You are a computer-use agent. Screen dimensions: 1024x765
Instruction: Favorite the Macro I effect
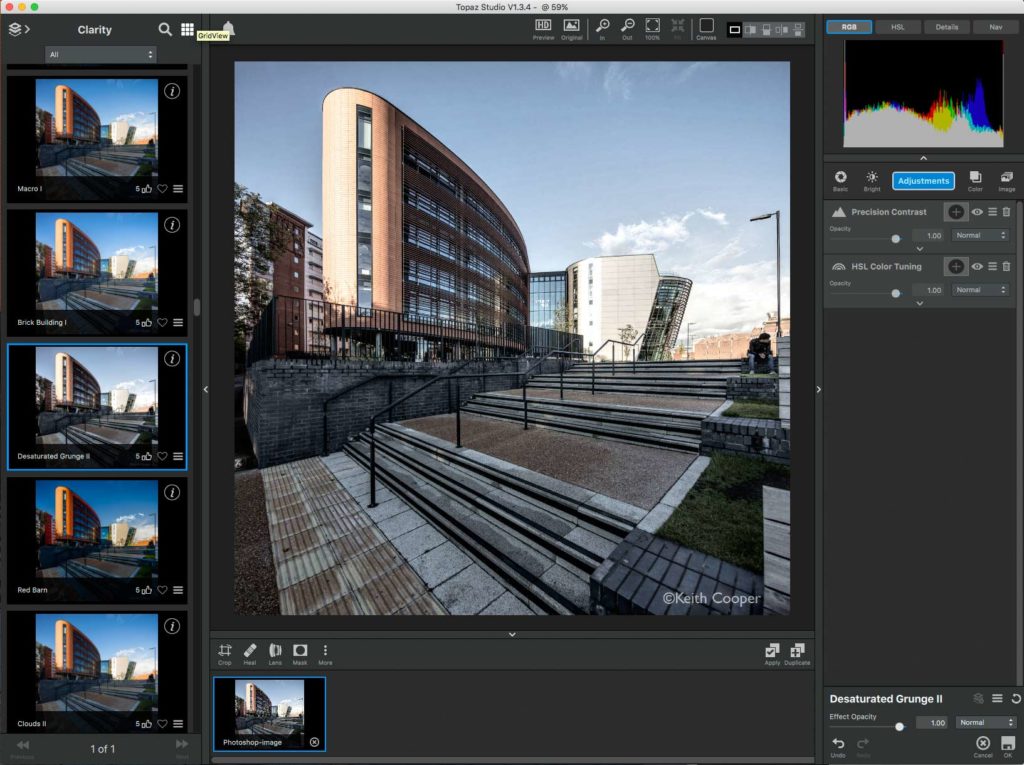tap(162, 189)
